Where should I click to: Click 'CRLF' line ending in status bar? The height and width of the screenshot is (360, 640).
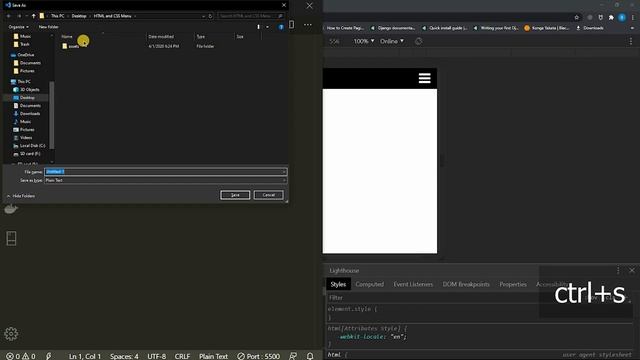[182, 356]
